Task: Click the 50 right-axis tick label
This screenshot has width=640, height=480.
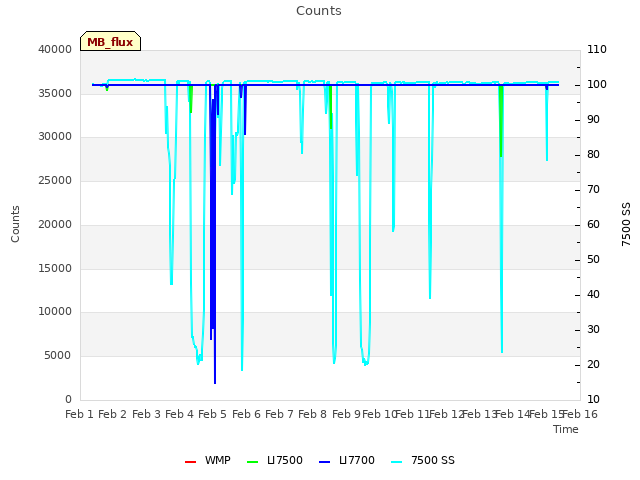Action: pos(593,260)
